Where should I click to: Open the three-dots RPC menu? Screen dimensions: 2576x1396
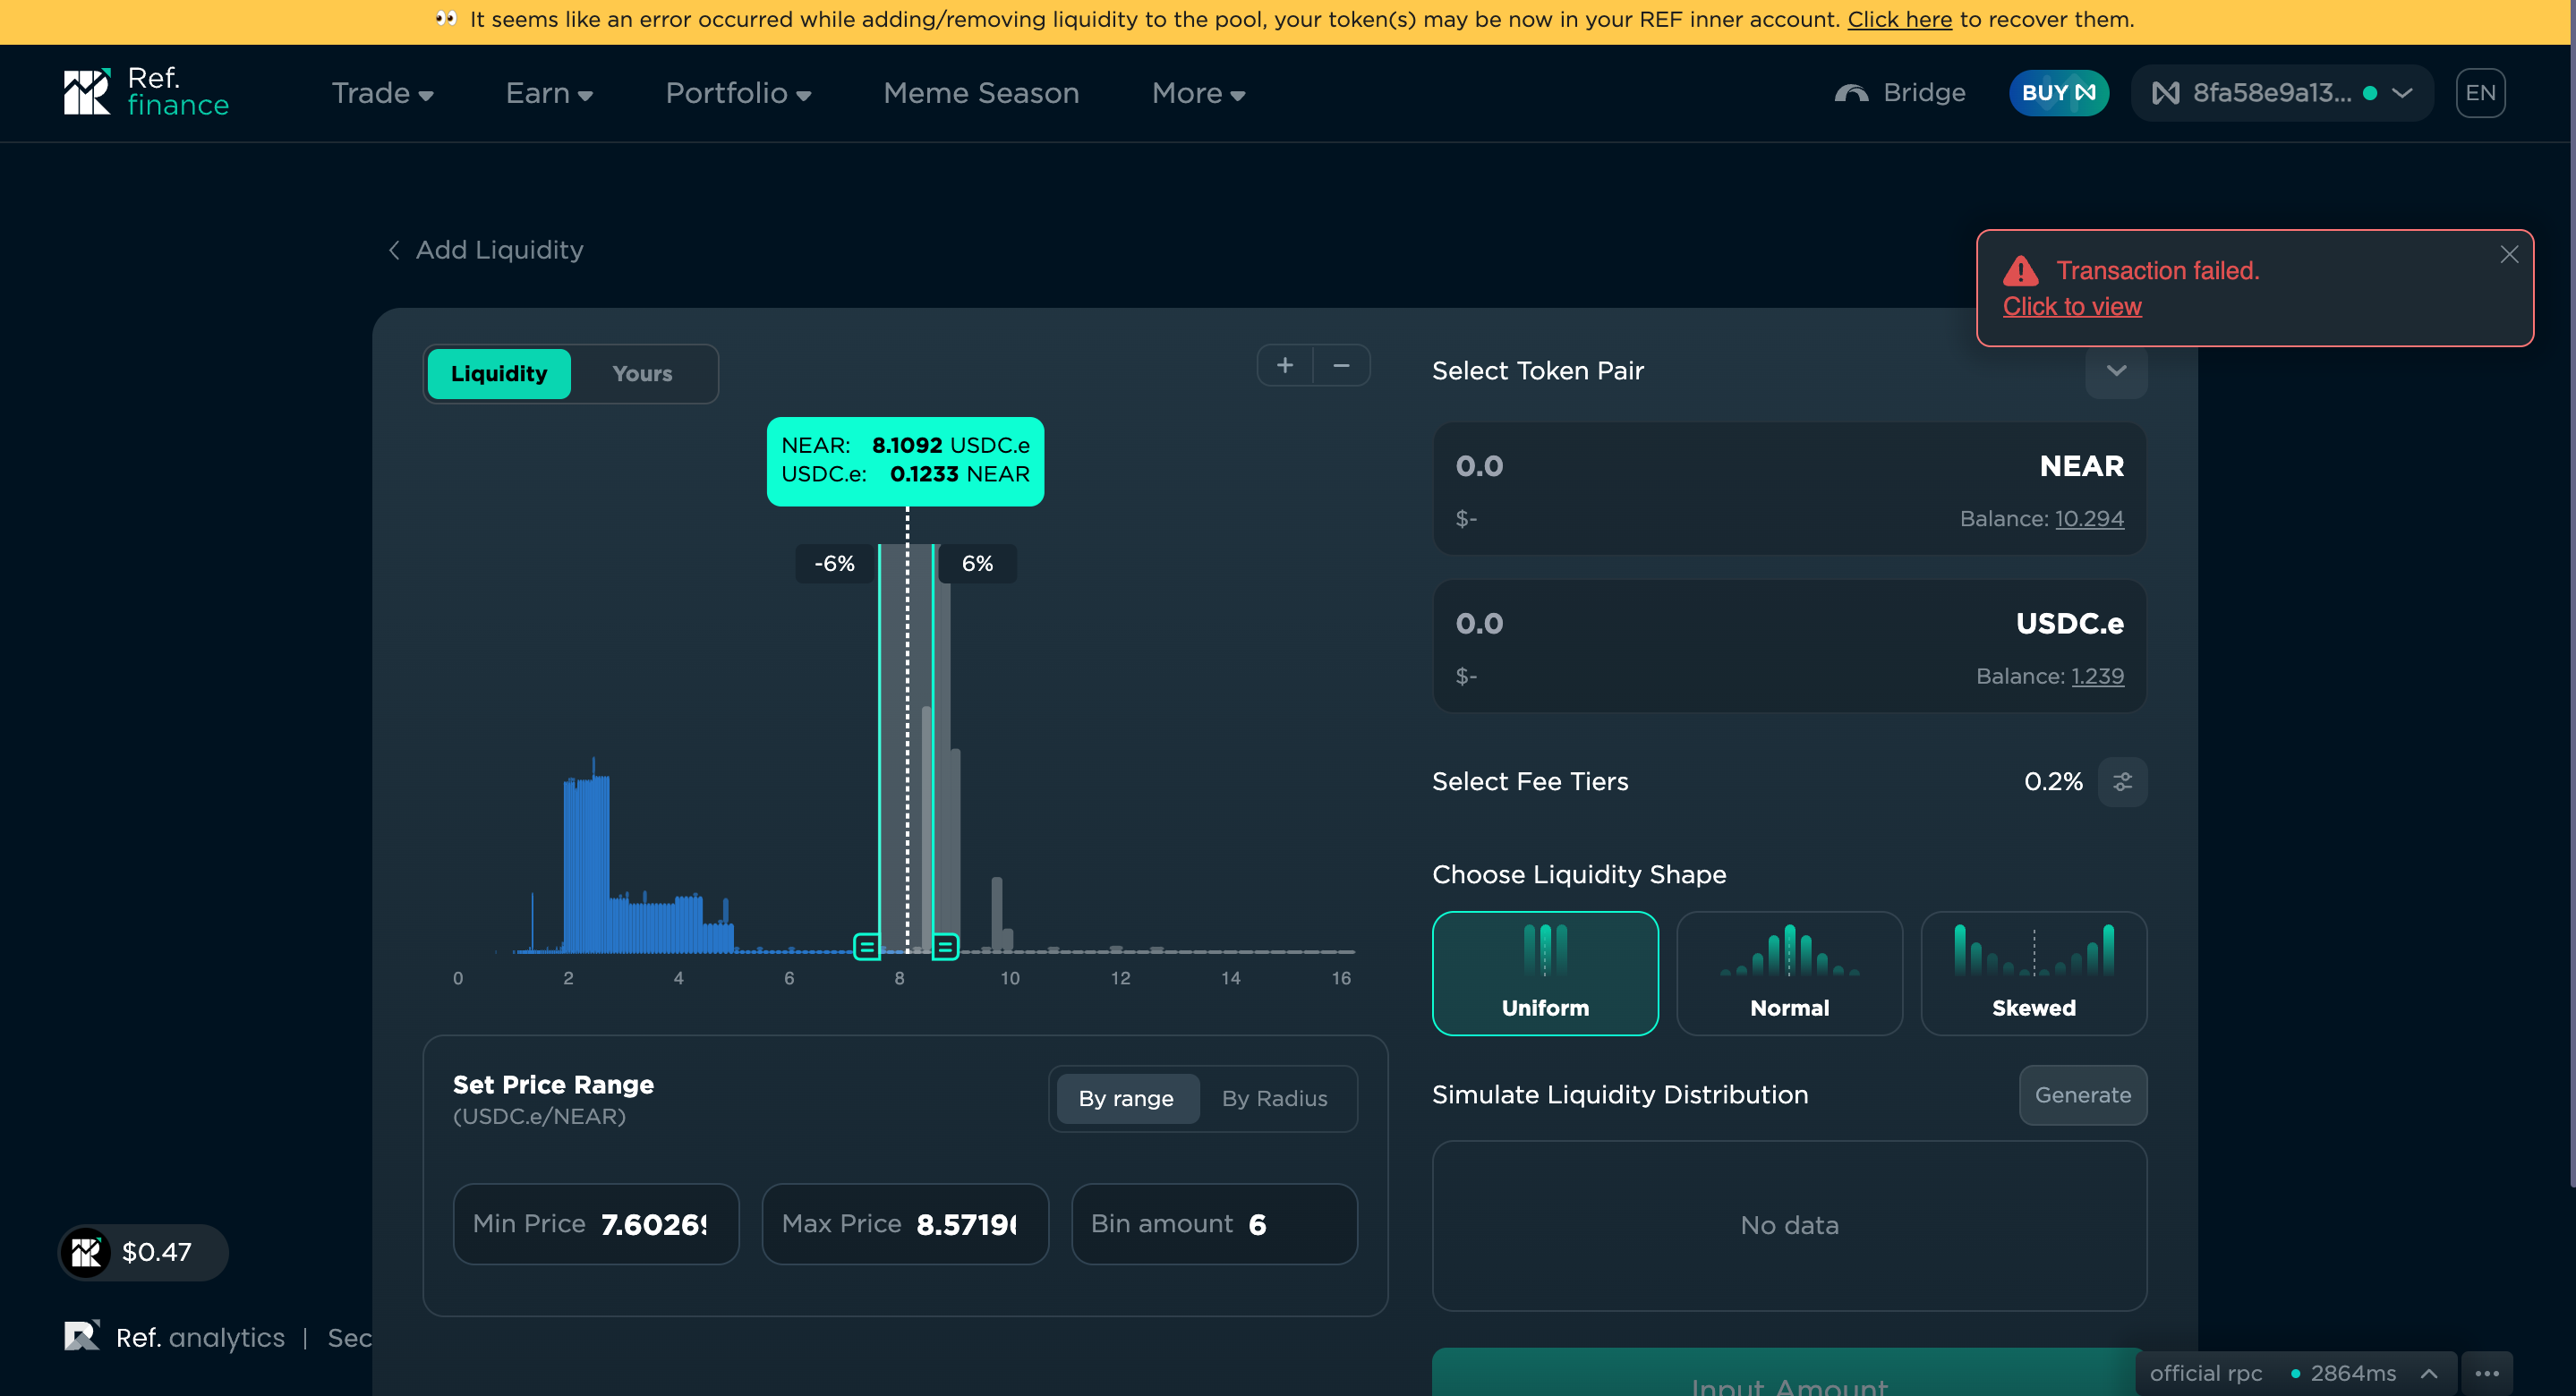[2487, 1373]
